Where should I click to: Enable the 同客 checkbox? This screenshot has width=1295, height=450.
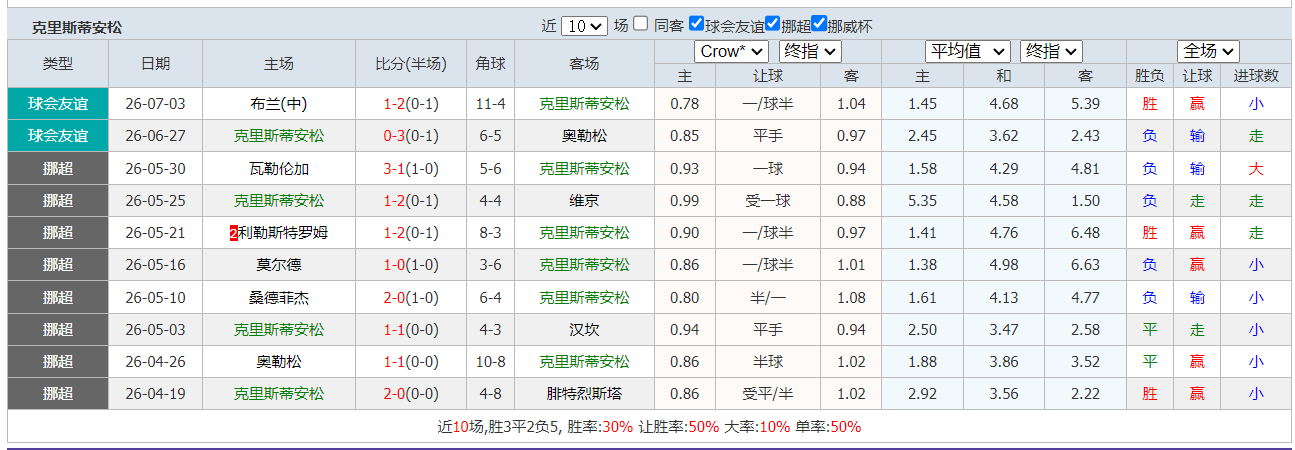pyautogui.click(x=641, y=24)
